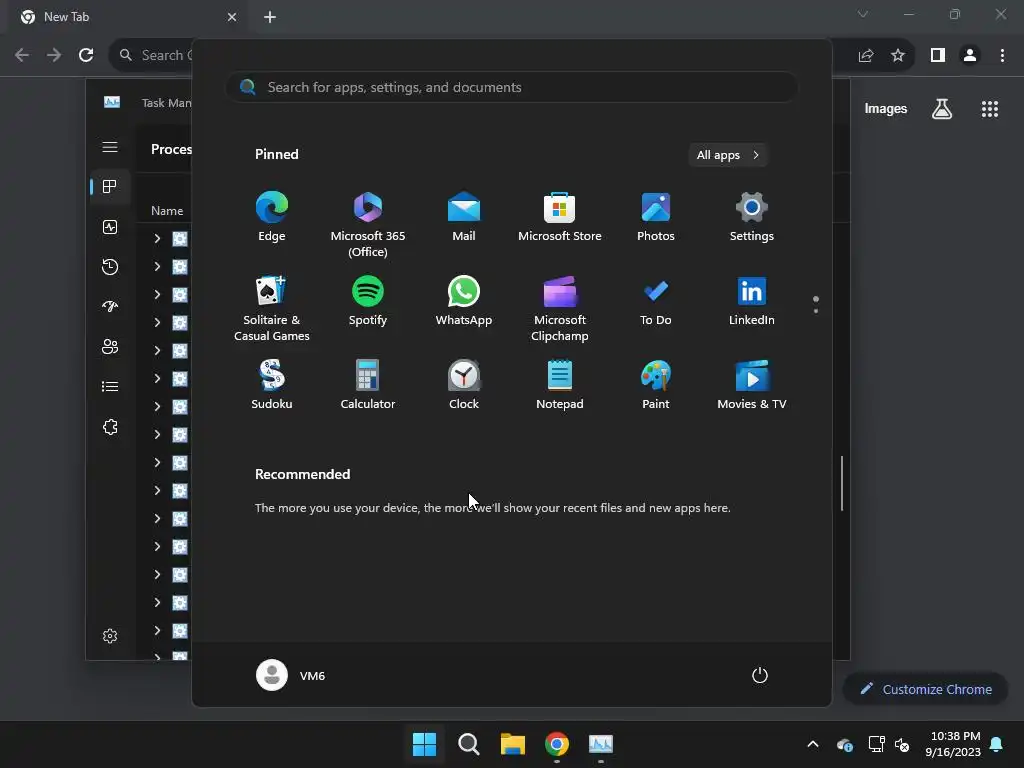Click the Windows Start button
Image resolution: width=1024 pixels, height=768 pixels.
tap(424, 744)
